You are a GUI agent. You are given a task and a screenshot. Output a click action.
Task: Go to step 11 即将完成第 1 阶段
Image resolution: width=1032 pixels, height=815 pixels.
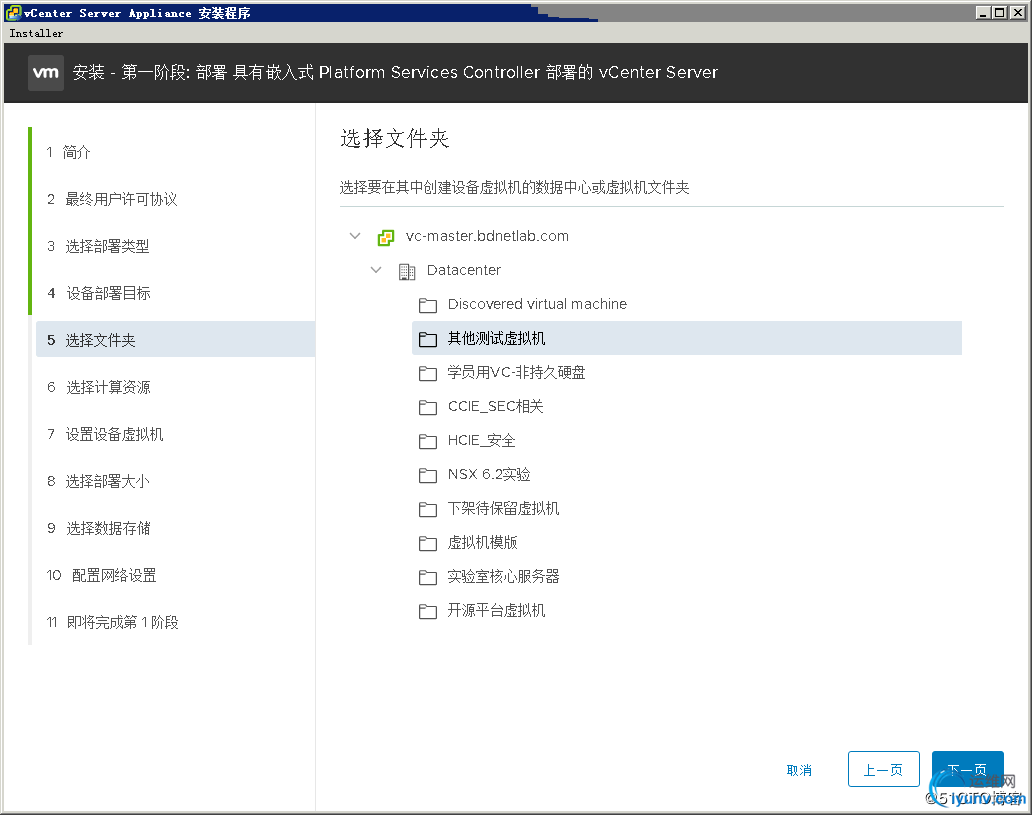click(113, 622)
